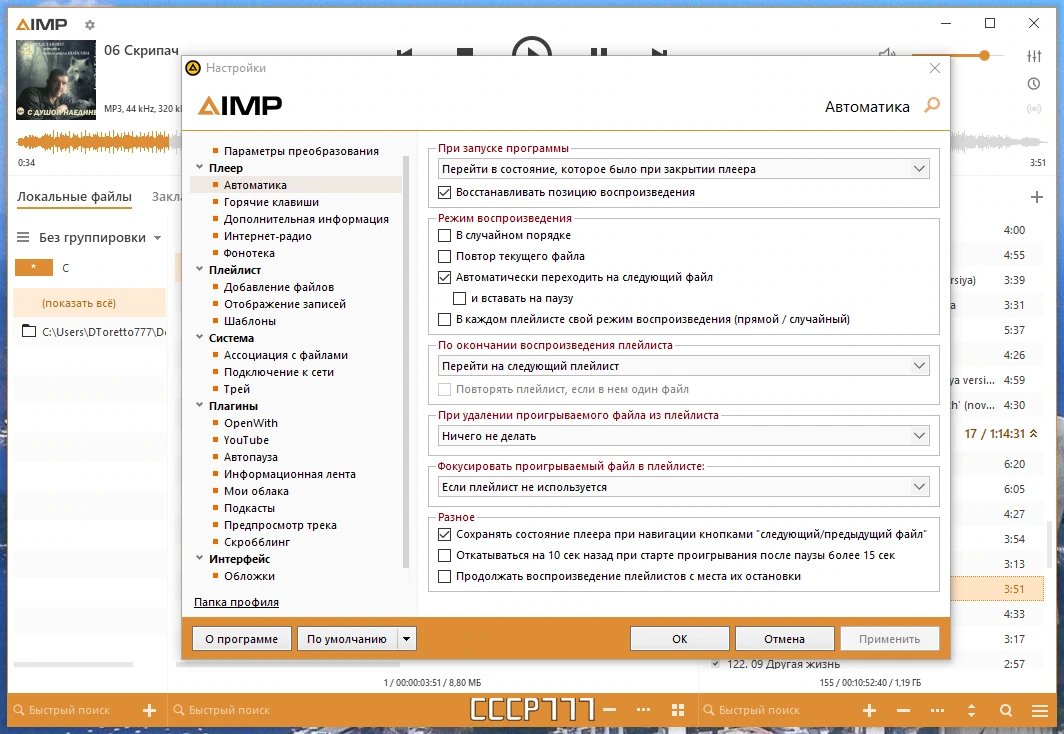Open the equalizer icon in main window
The height and width of the screenshot is (734, 1064).
click(x=1034, y=56)
